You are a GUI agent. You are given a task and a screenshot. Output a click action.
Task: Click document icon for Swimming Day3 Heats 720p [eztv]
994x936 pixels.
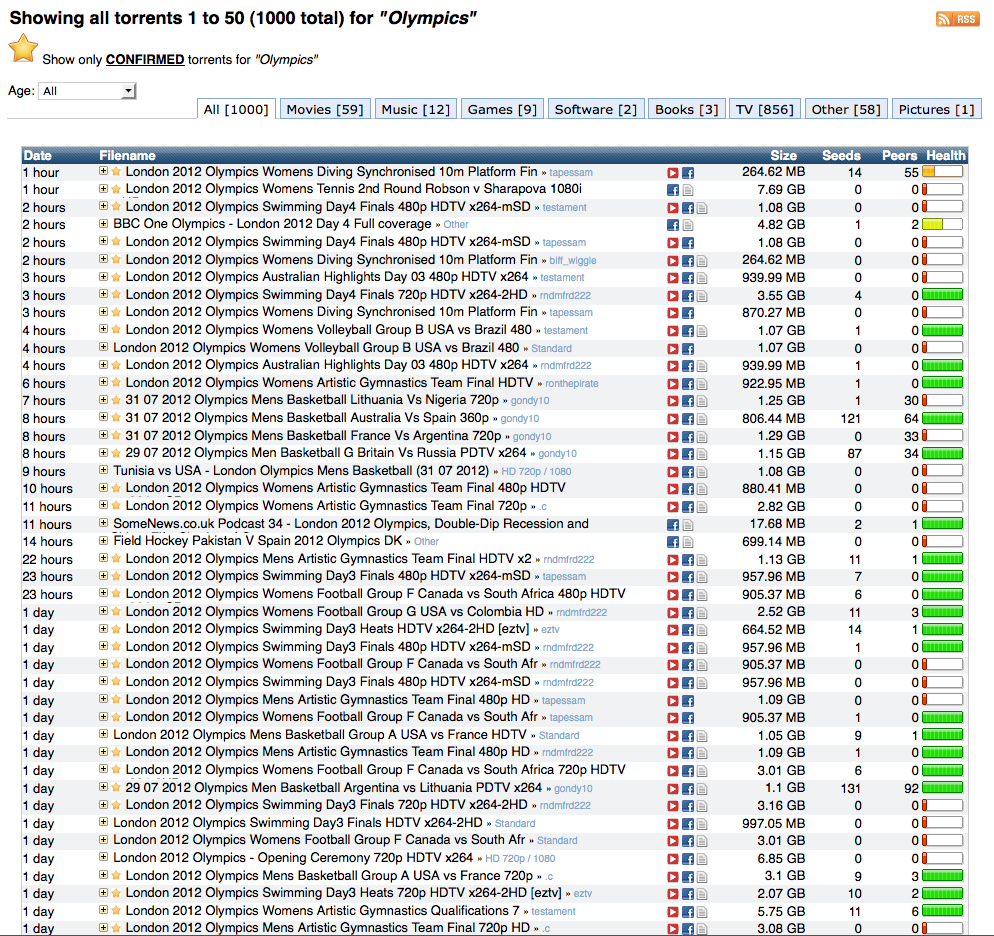point(702,894)
